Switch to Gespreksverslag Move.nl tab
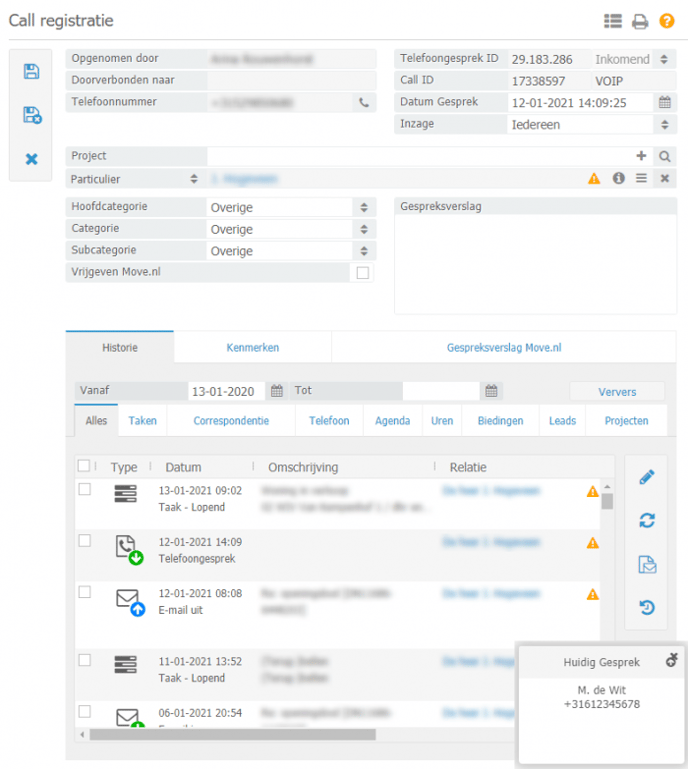 click(504, 348)
